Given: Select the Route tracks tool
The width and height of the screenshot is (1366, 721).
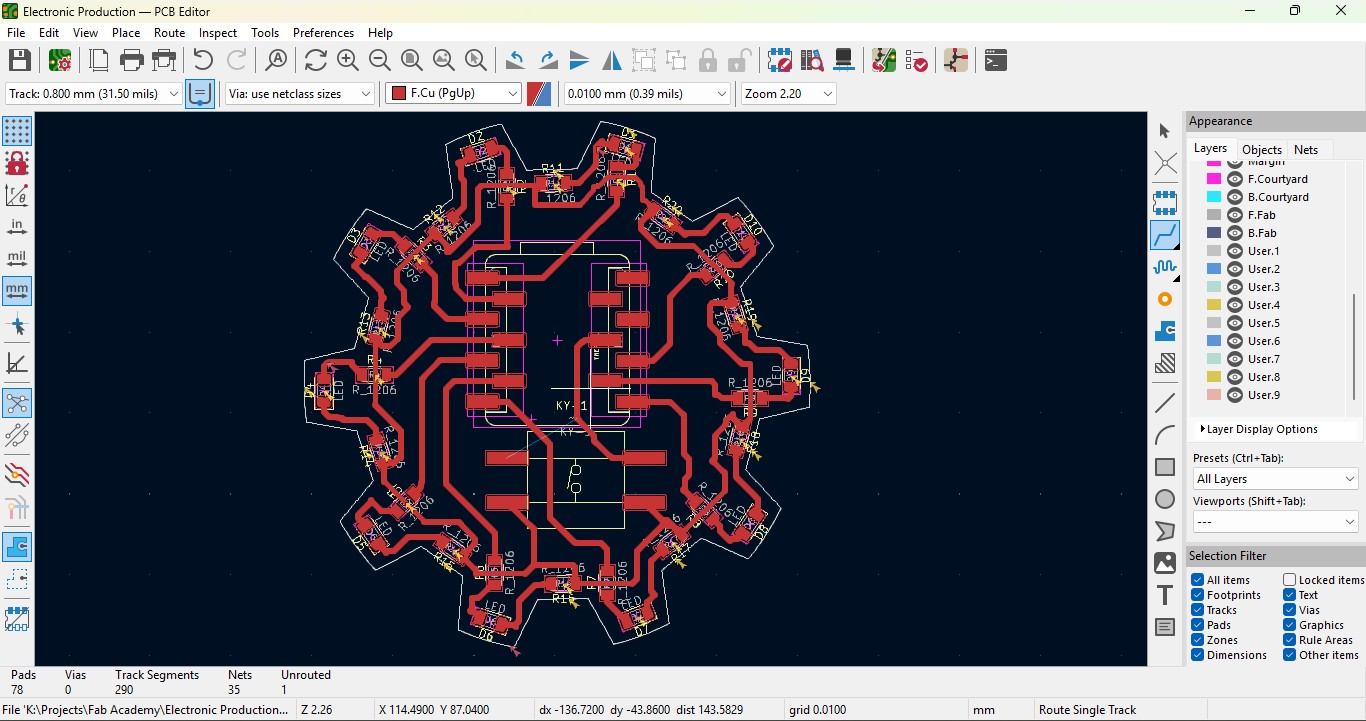Looking at the screenshot, I should [x=1165, y=236].
